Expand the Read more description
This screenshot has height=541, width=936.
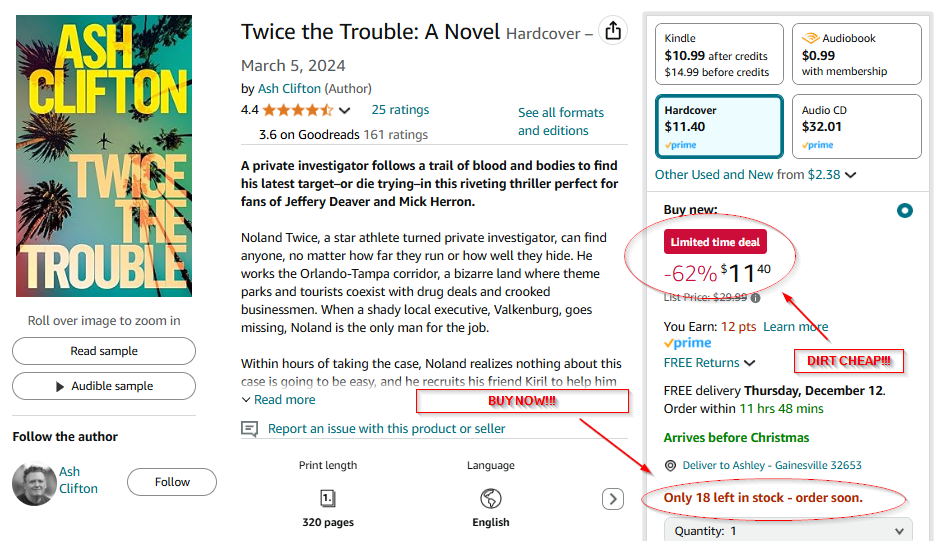click(278, 400)
